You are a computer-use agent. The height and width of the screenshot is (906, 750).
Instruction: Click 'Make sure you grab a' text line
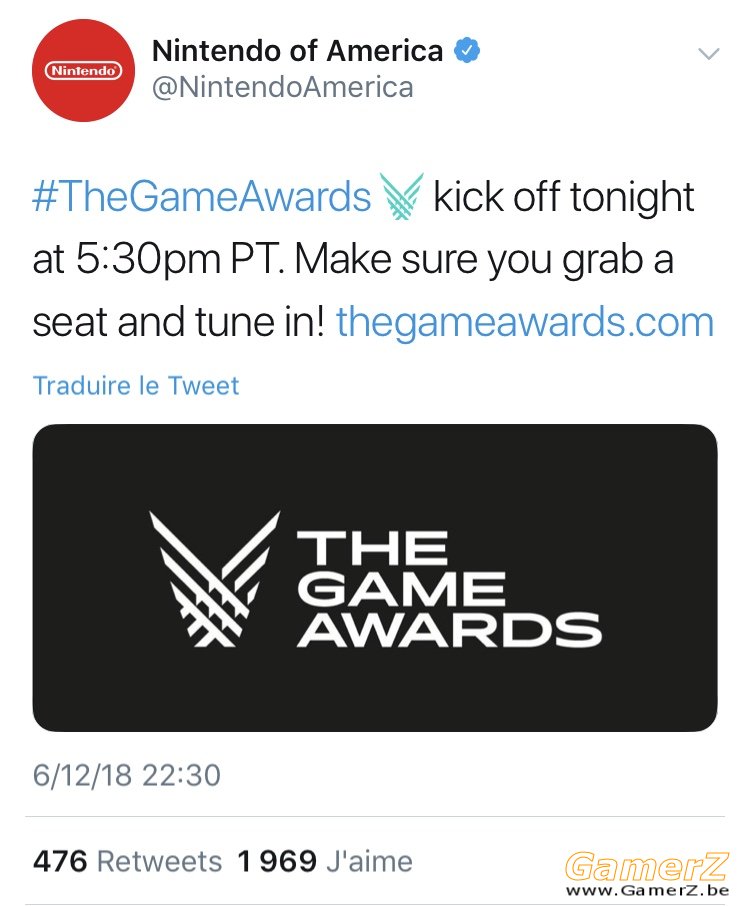point(484,259)
